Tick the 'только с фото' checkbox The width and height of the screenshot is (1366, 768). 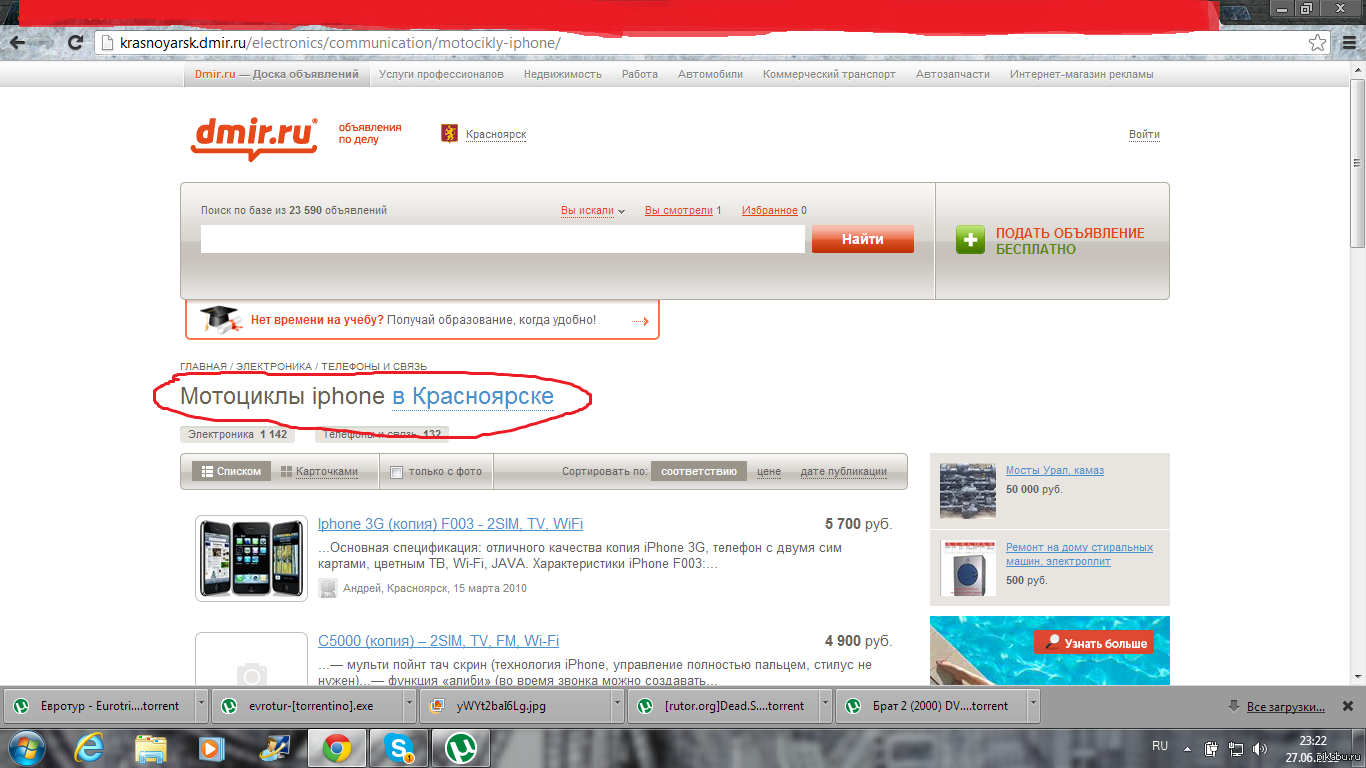396,472
